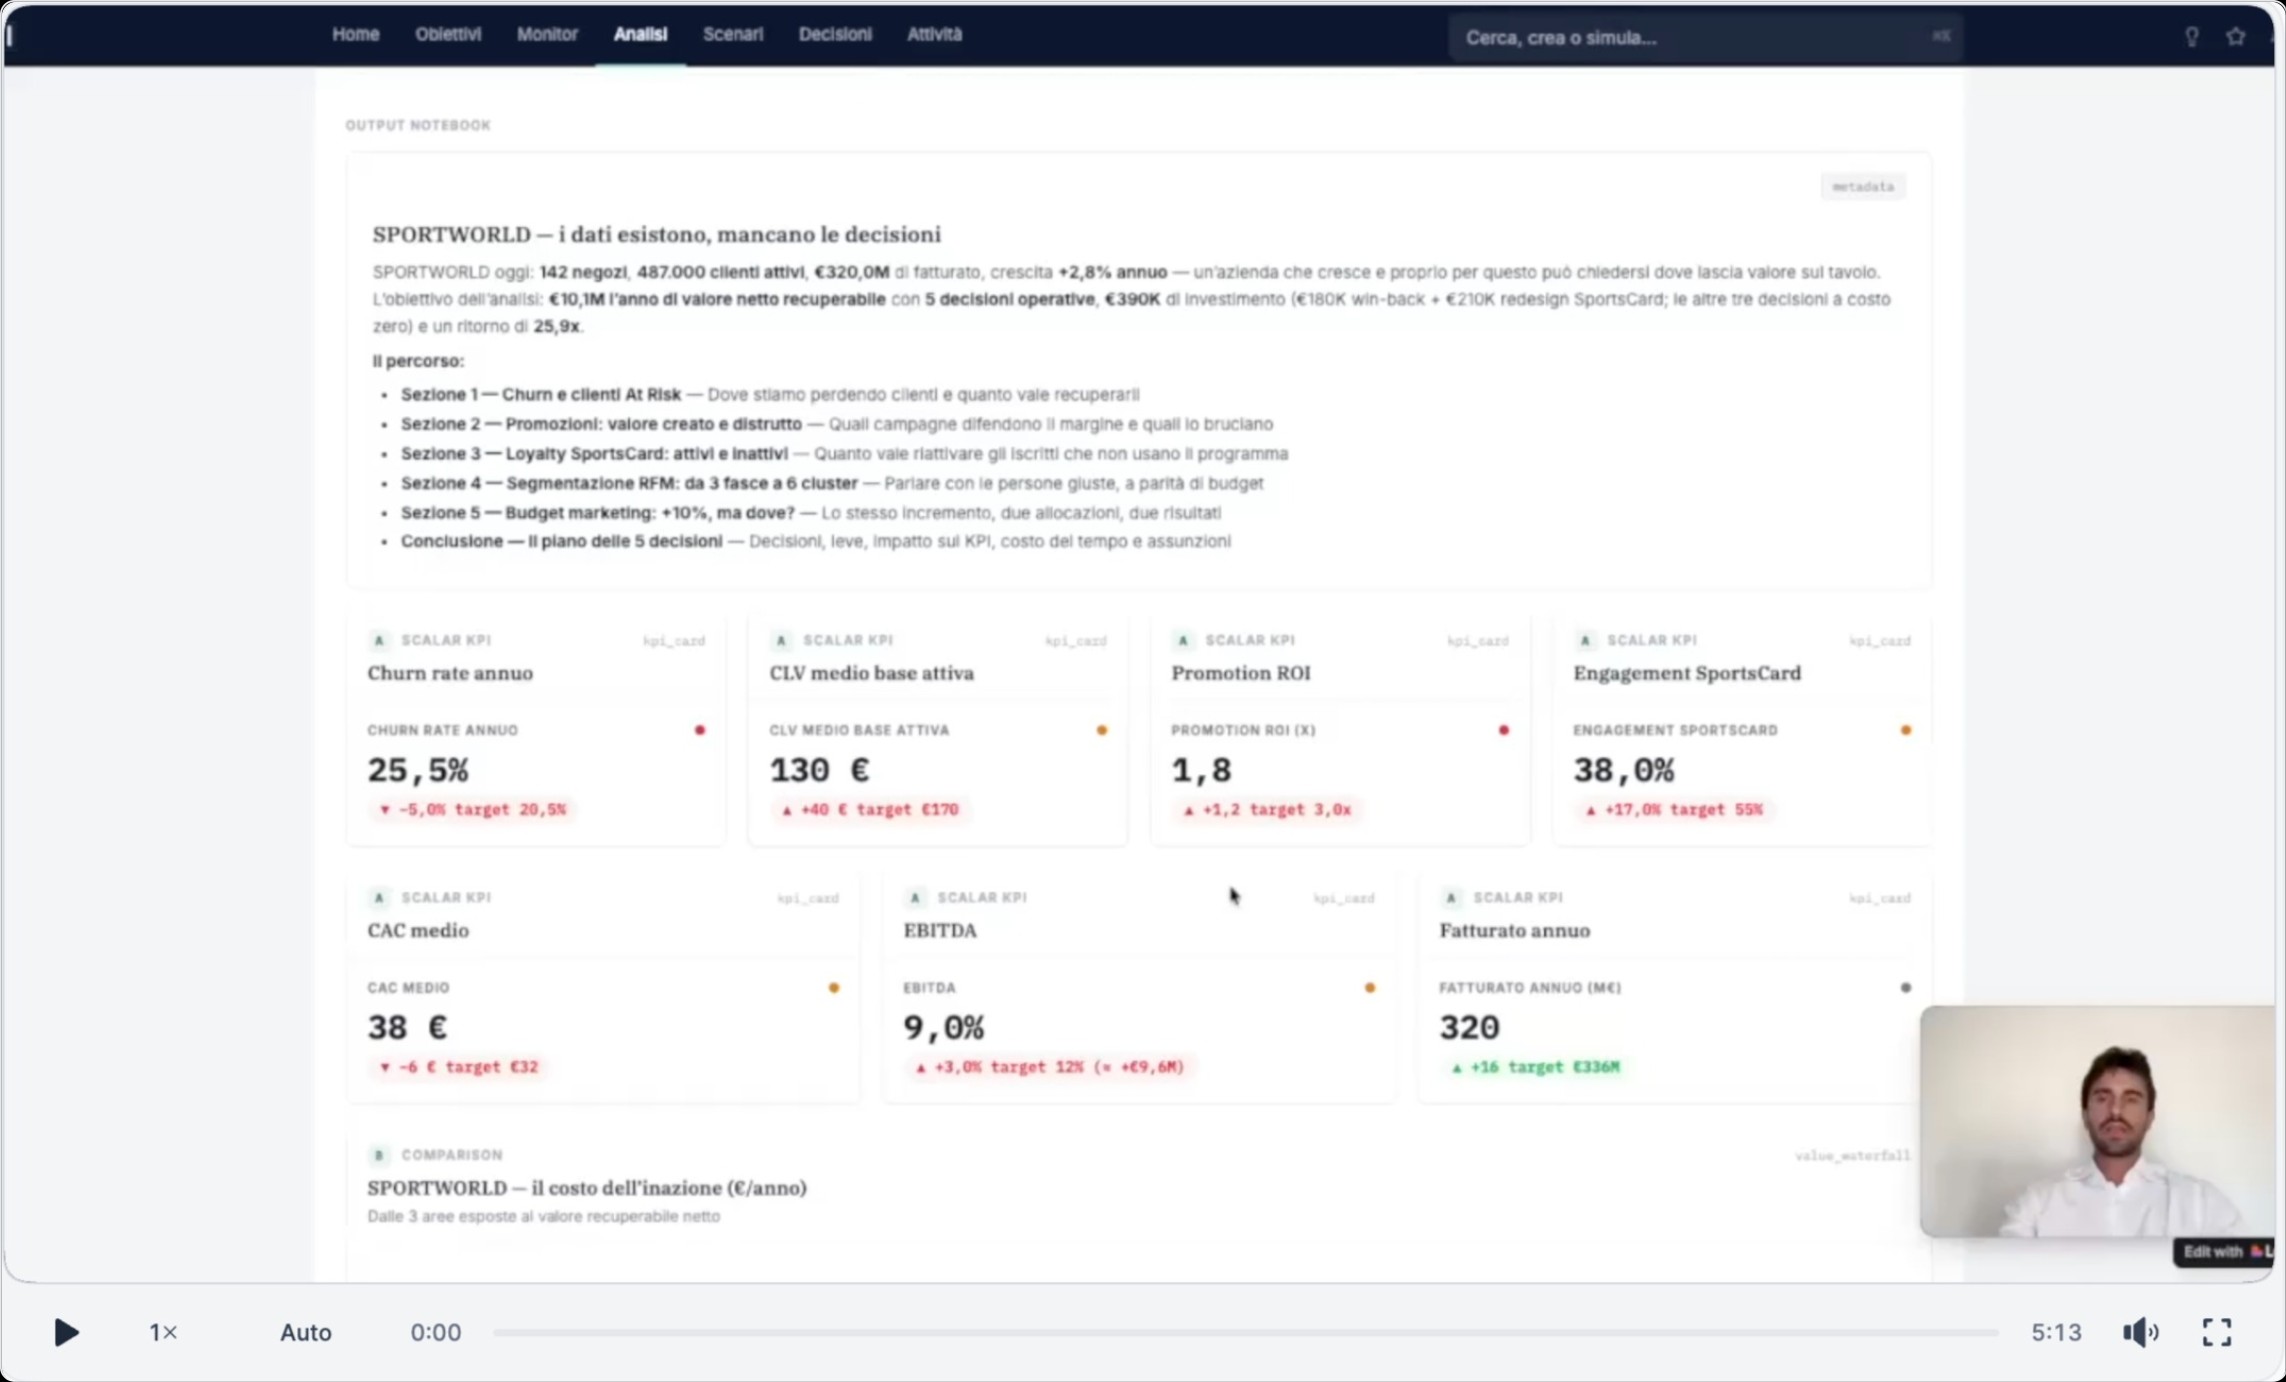
Task: Click the '-5,0% target 20,5%' badge
Action: 472,809
